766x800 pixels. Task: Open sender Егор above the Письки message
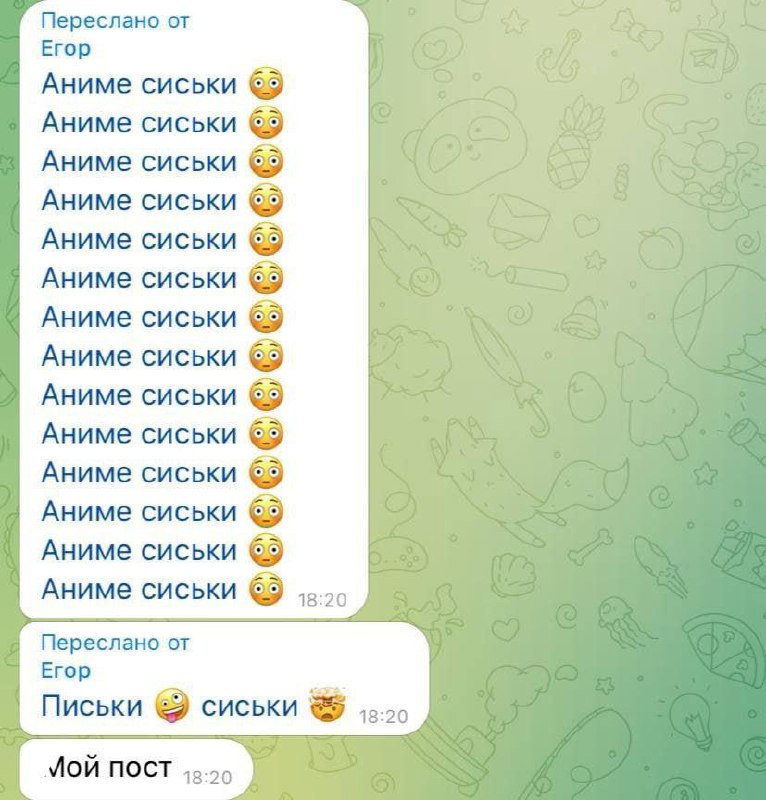point(66,670)
